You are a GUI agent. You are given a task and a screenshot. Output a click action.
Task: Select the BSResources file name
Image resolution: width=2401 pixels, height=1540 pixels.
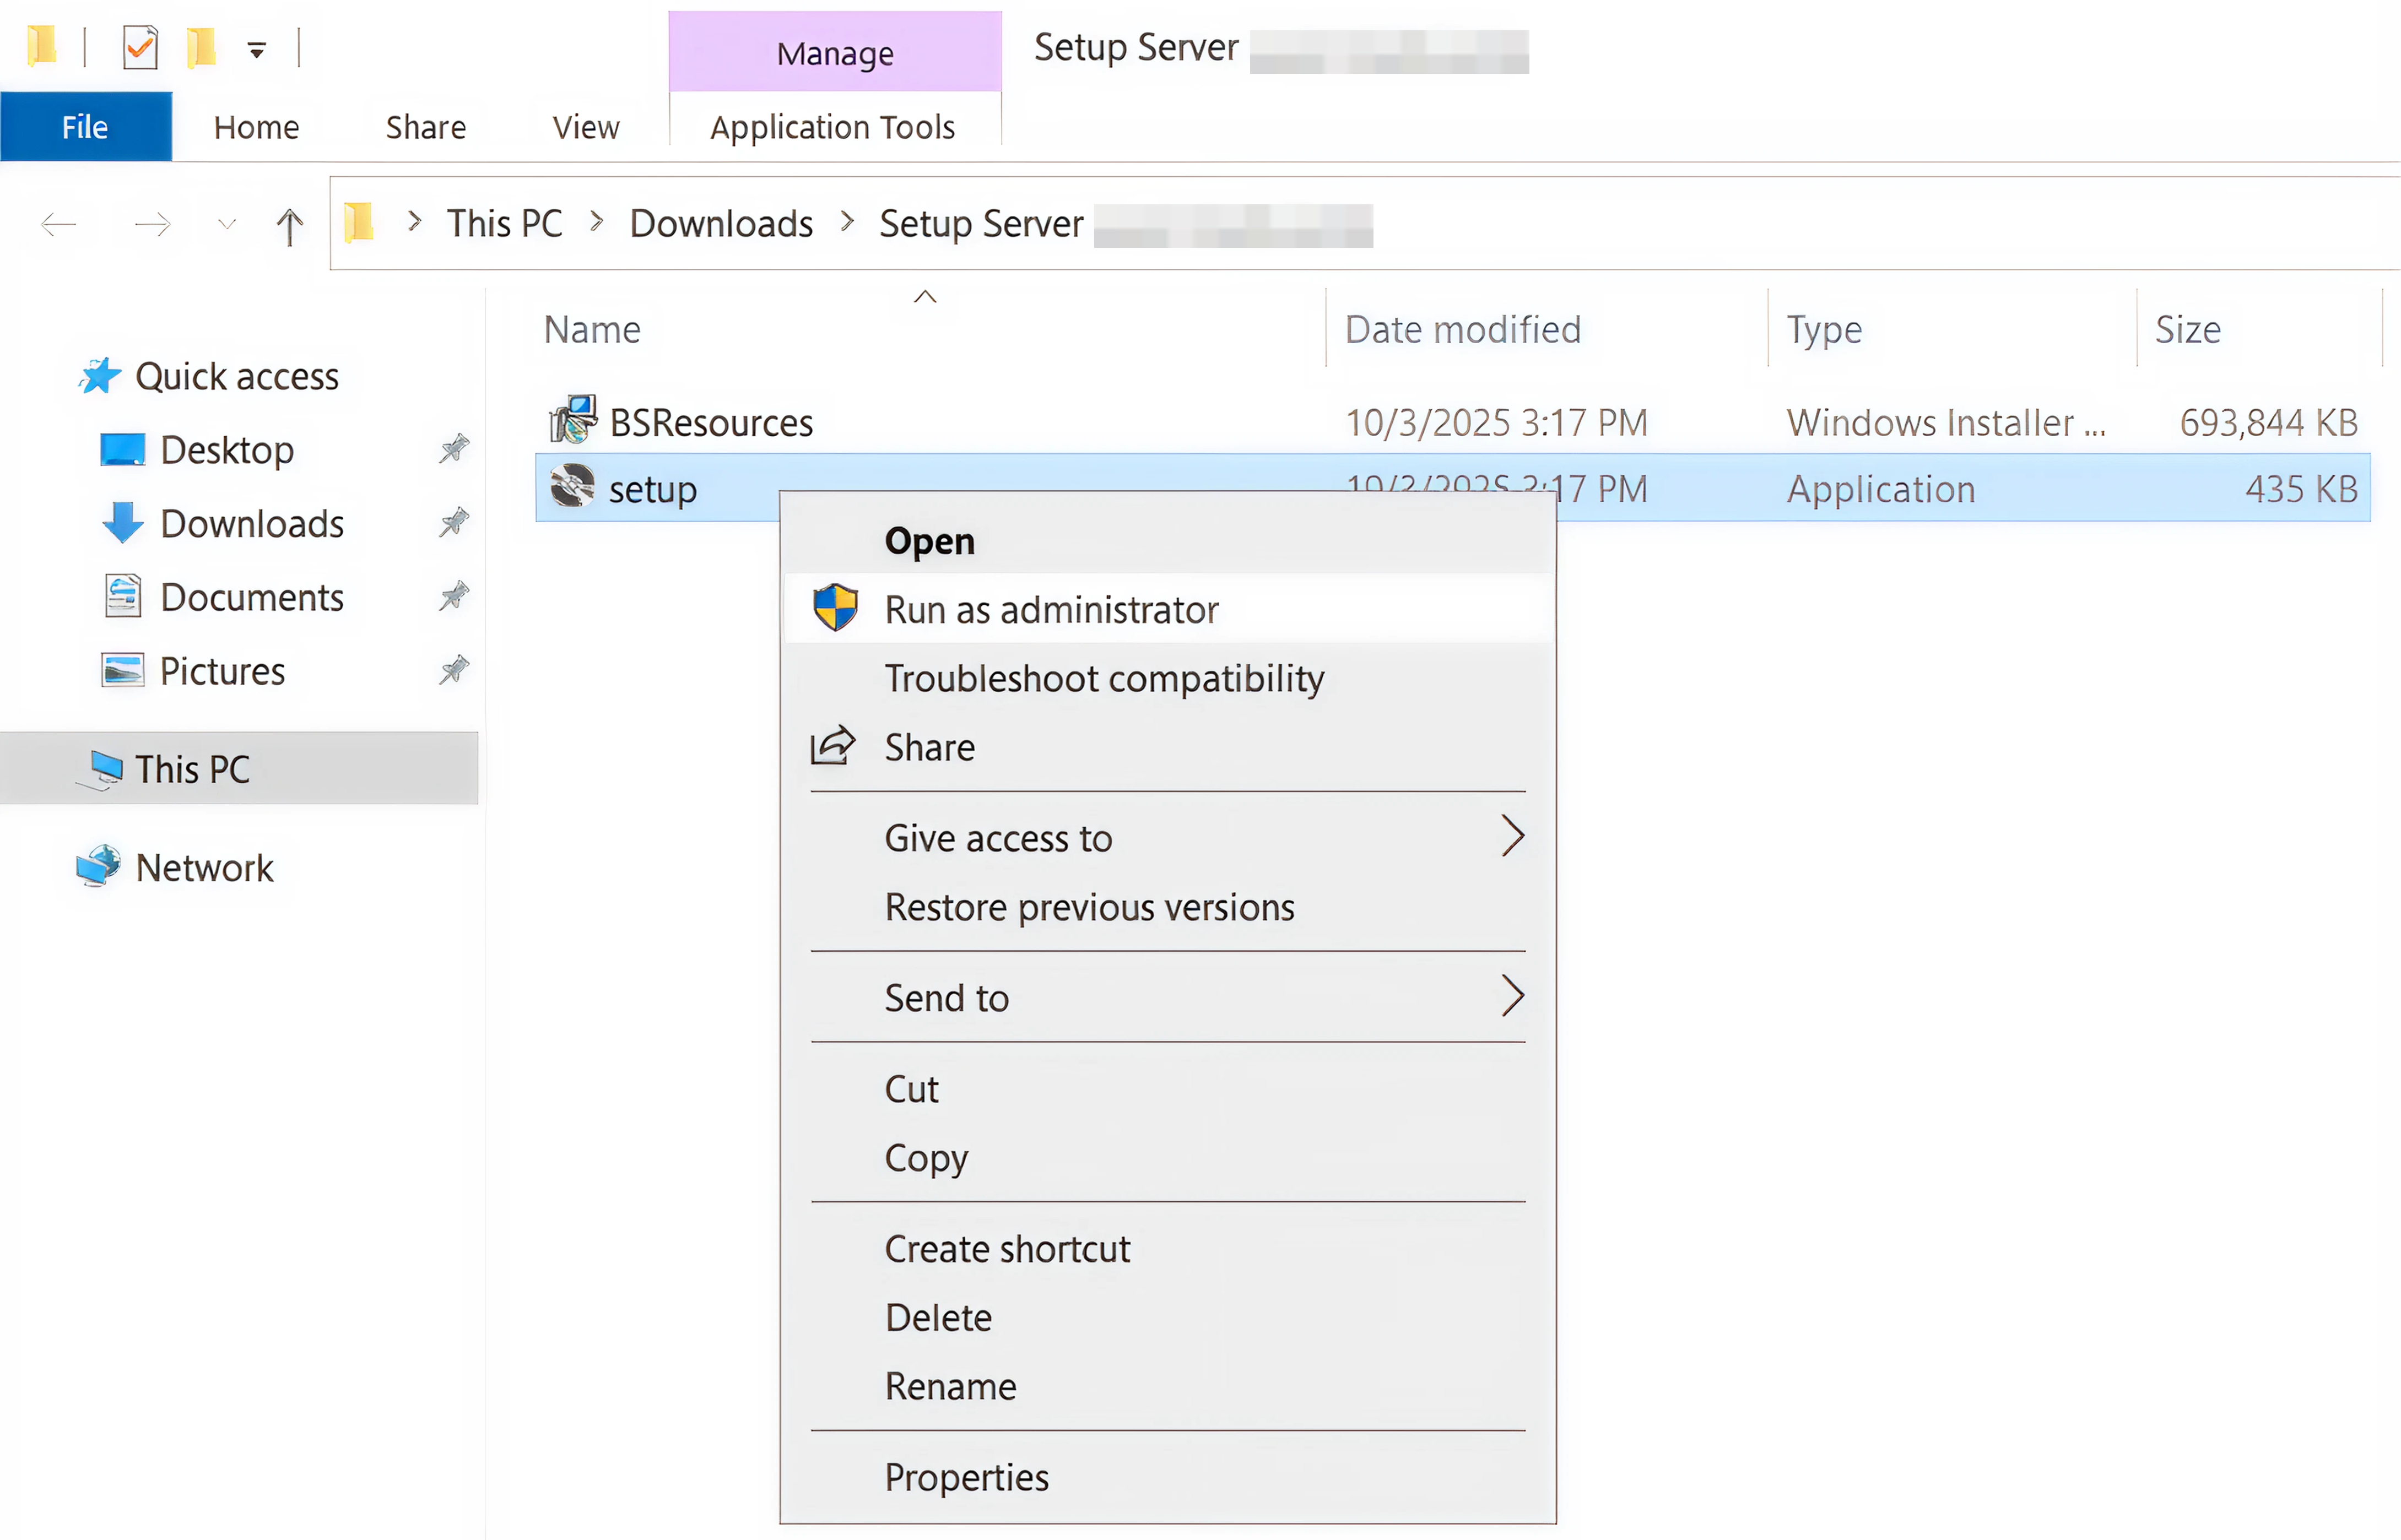[x=711, y=423]
